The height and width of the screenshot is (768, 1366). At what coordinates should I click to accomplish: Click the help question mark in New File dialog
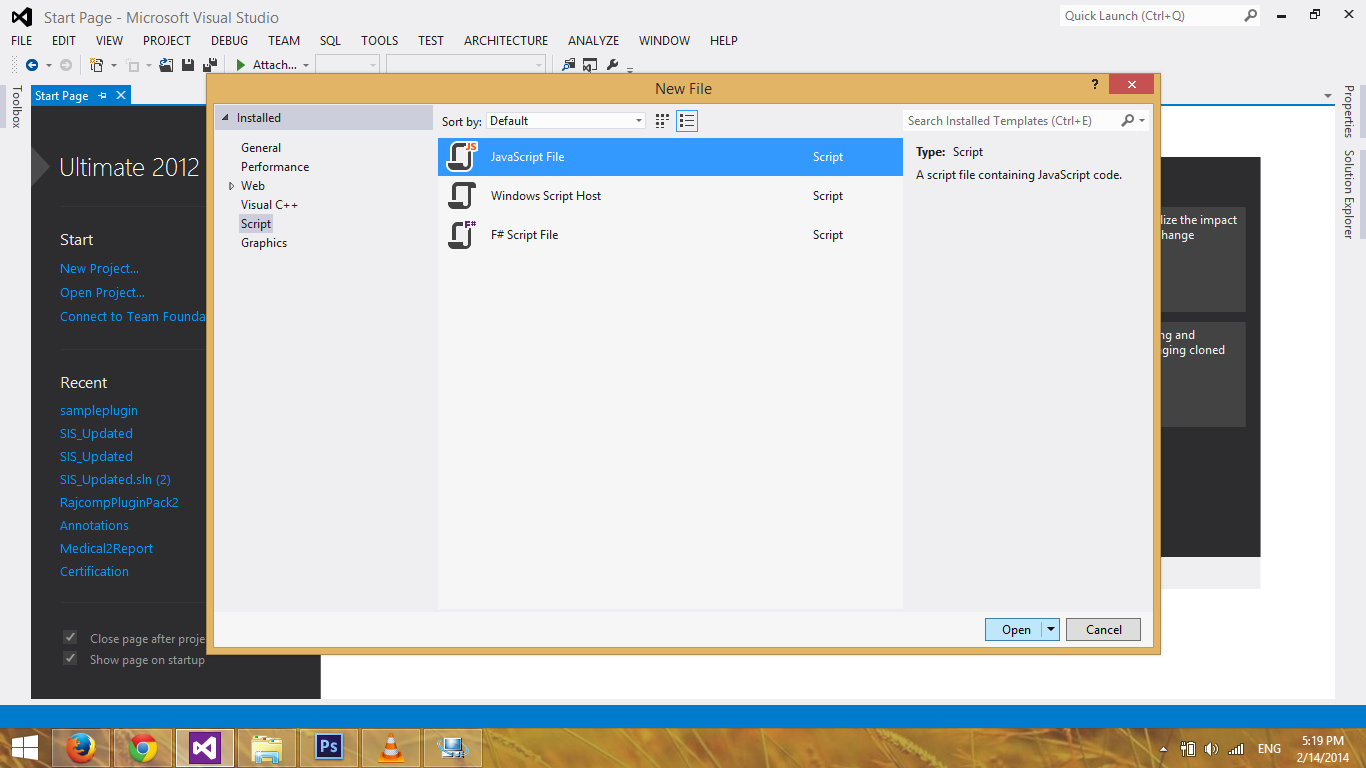tap(1096, 85)
